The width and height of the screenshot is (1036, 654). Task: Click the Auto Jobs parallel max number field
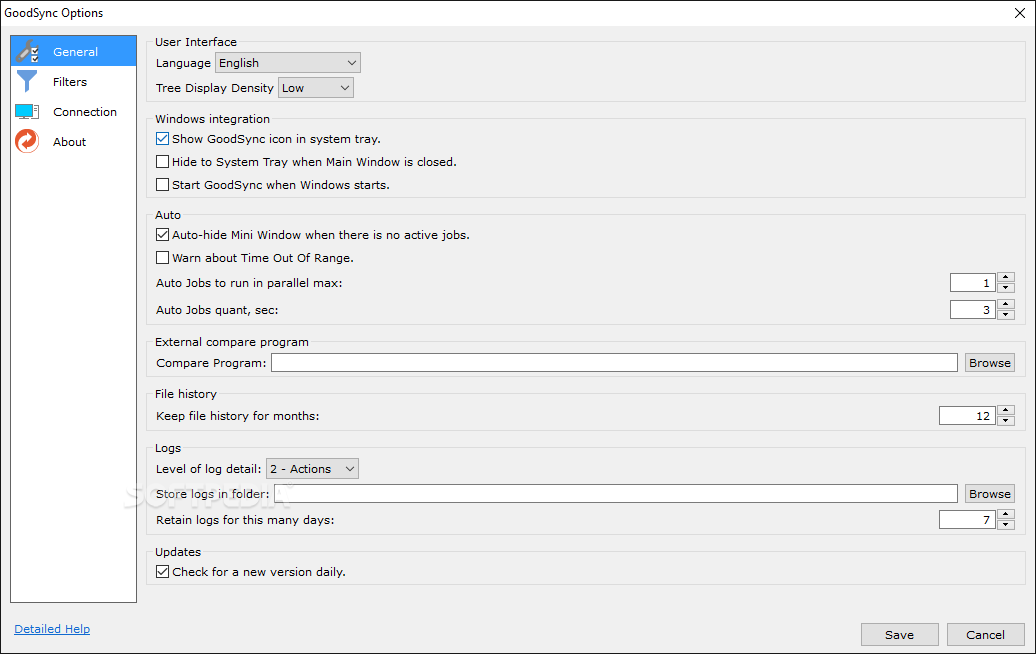(x=973, y=283)
